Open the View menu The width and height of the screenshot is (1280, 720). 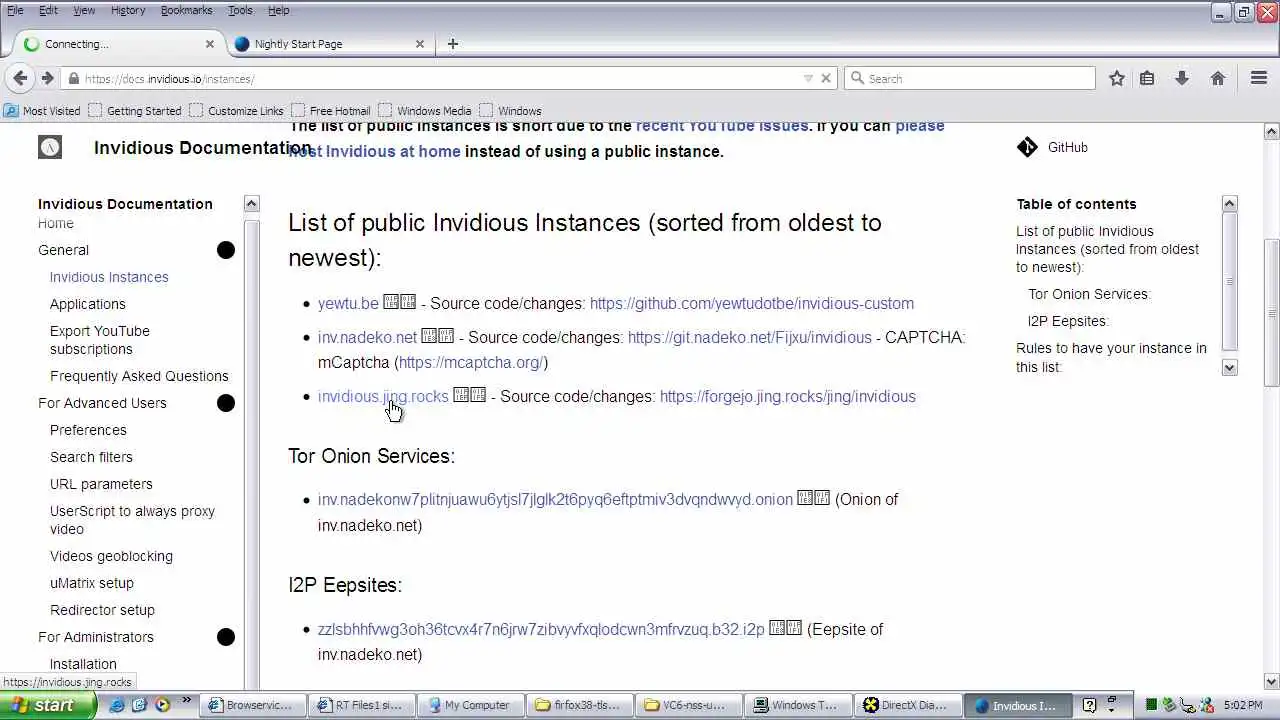[84, 10]
